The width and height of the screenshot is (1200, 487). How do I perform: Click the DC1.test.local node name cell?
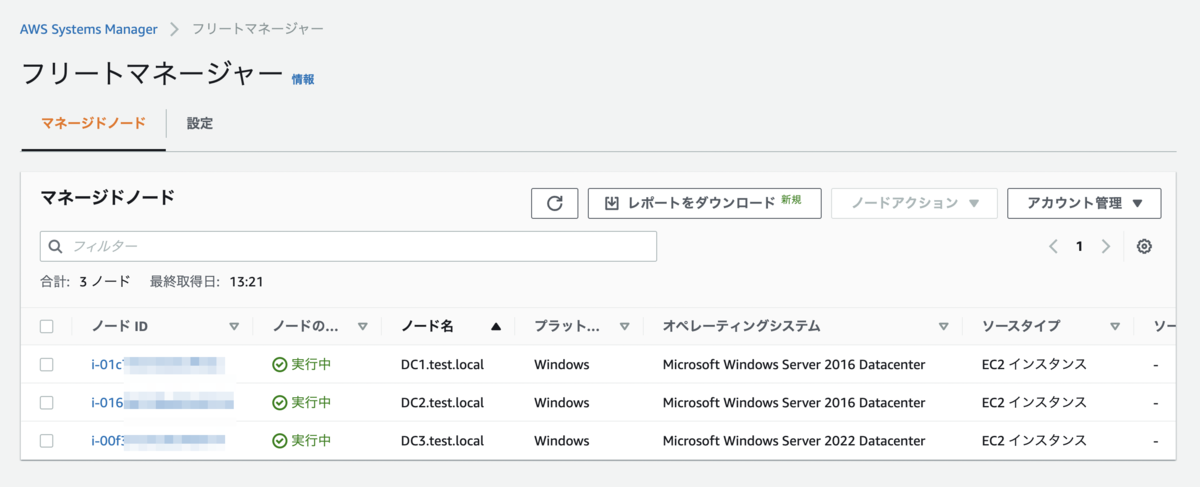click(442, 364)
